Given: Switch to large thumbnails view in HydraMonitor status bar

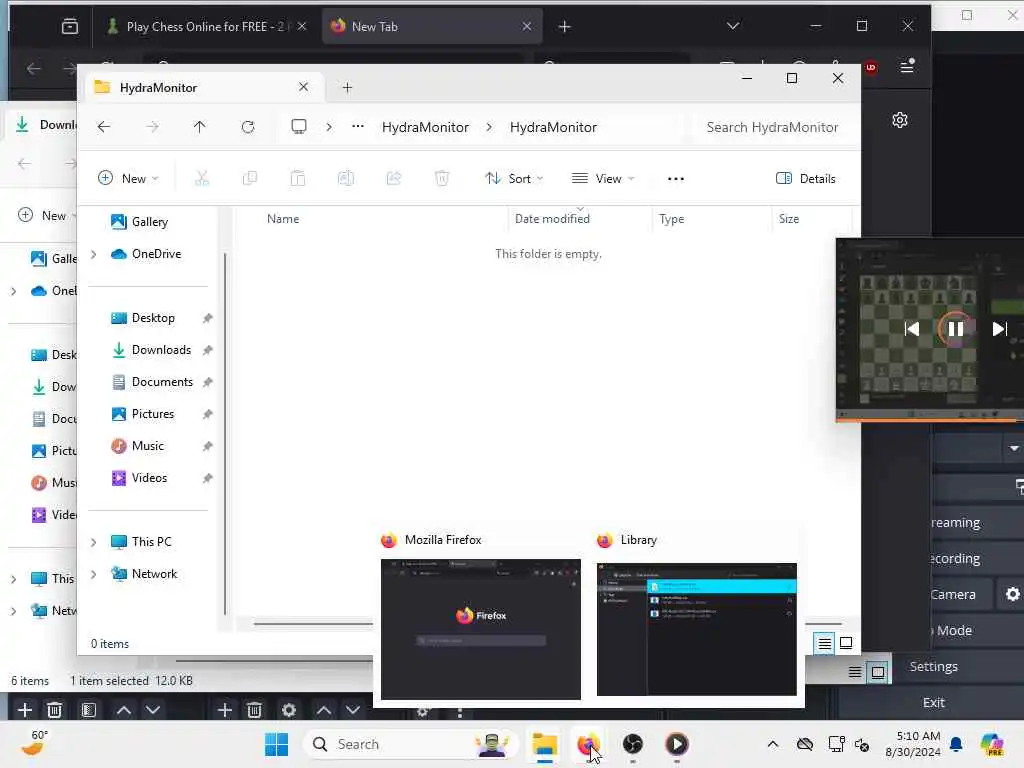Looking at the screenshot, I should tap(846, 643).
